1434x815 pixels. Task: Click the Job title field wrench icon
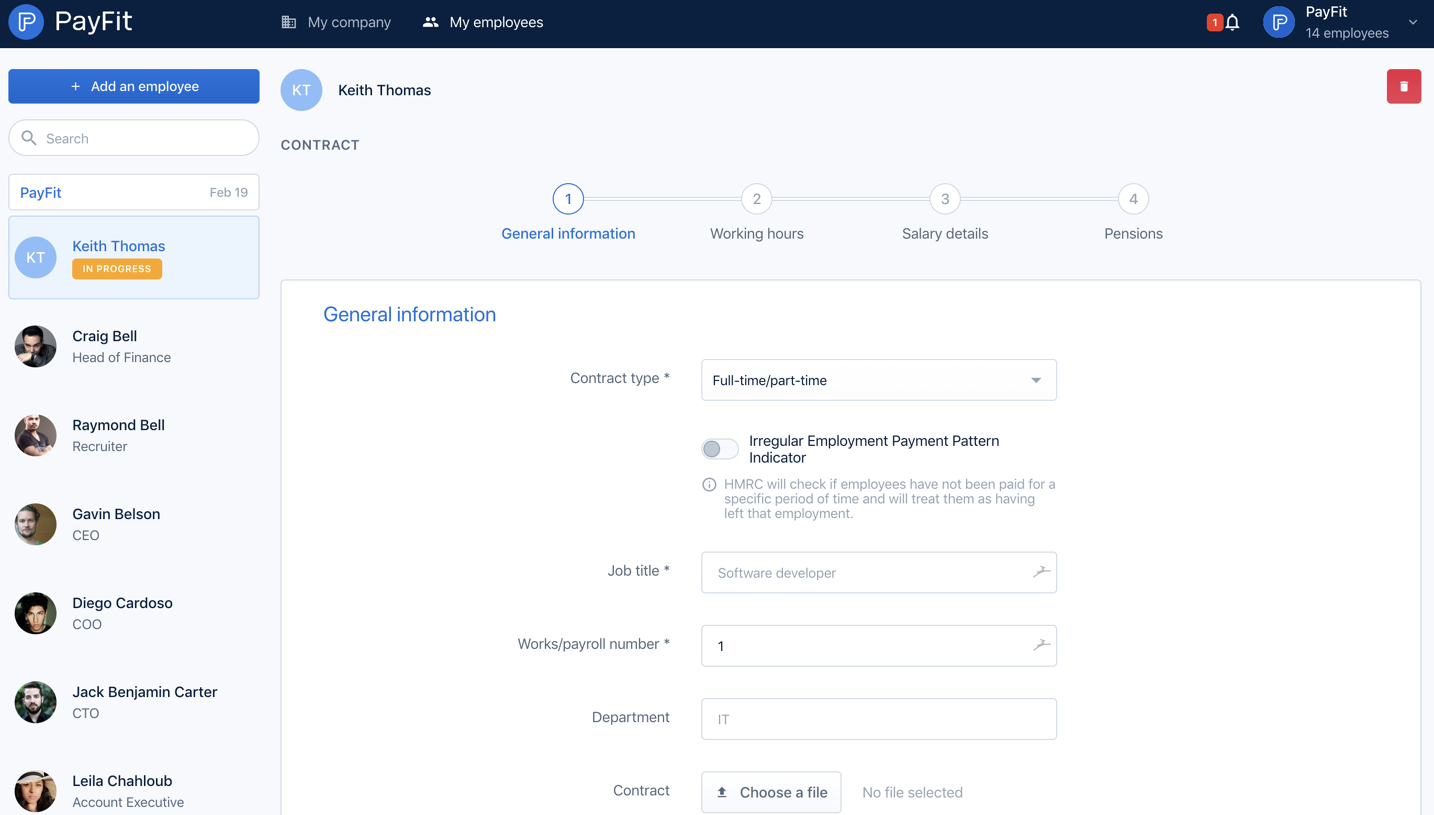(1041, 572)
